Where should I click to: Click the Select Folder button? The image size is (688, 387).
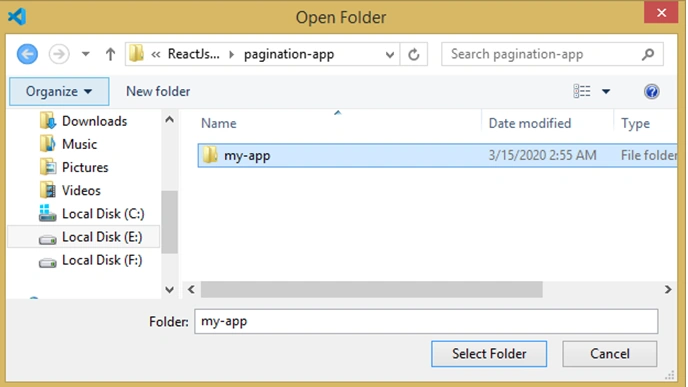coord(489,354)
